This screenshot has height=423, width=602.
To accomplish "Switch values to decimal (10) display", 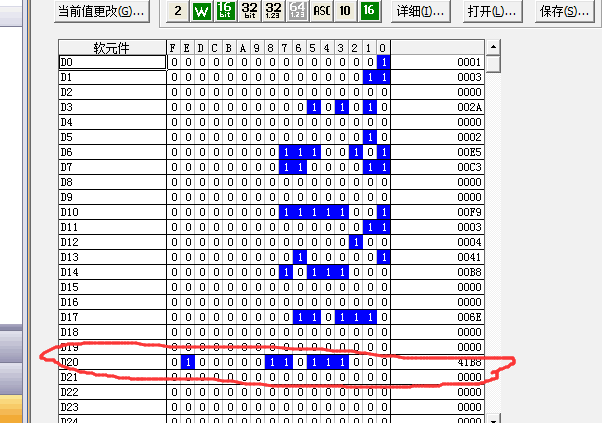I will [345, 11].
